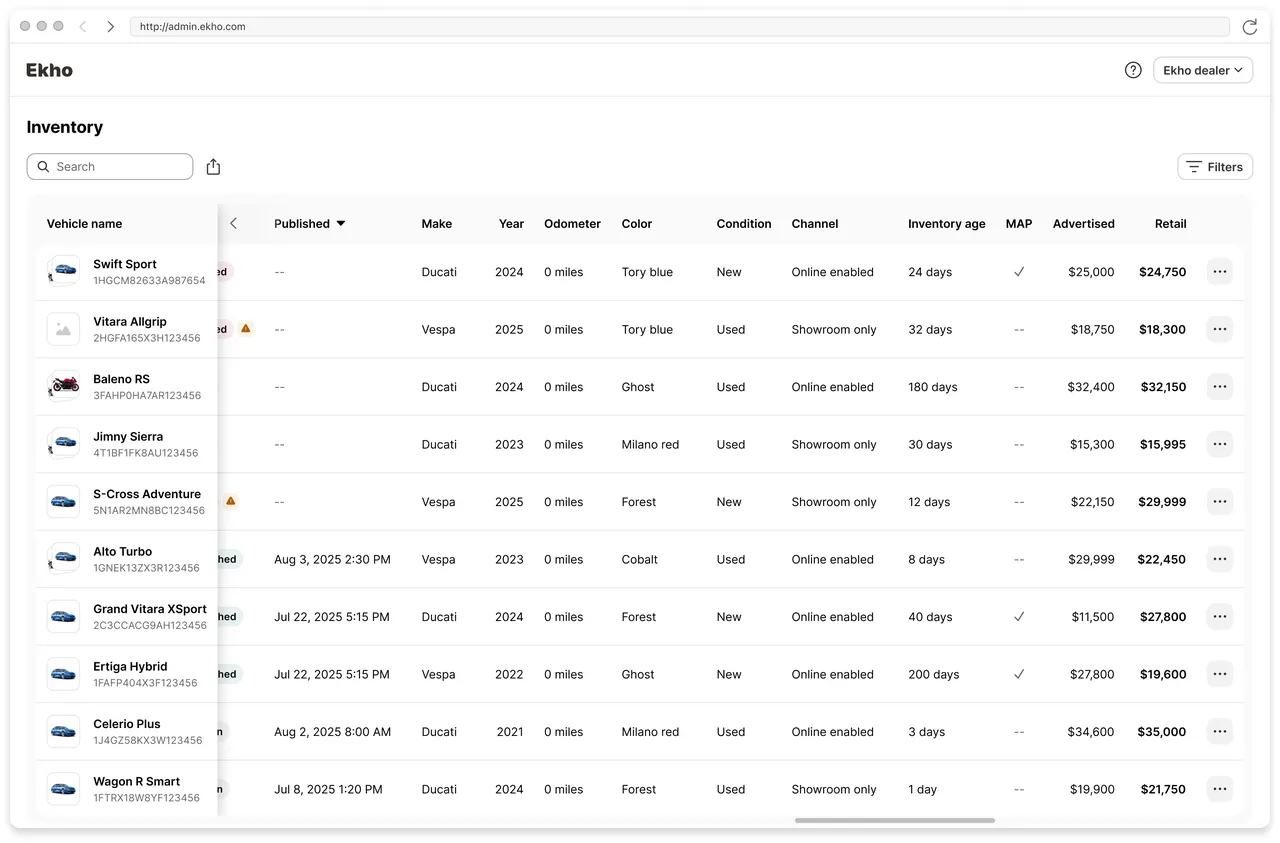Click the browser address bar
Image resolution: width=1280 pixels, height=843 pixels.
click(x=680, y=27)
